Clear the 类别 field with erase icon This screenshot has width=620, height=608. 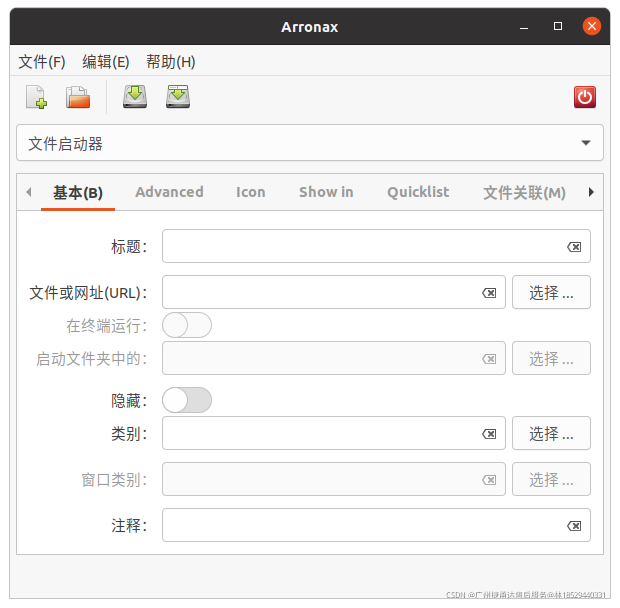pos(489,434)
